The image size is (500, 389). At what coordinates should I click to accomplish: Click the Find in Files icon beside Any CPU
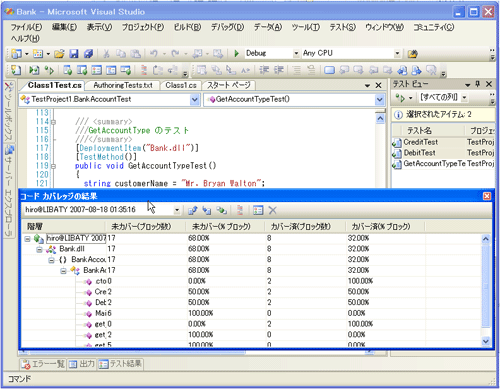tap(413, 54)
